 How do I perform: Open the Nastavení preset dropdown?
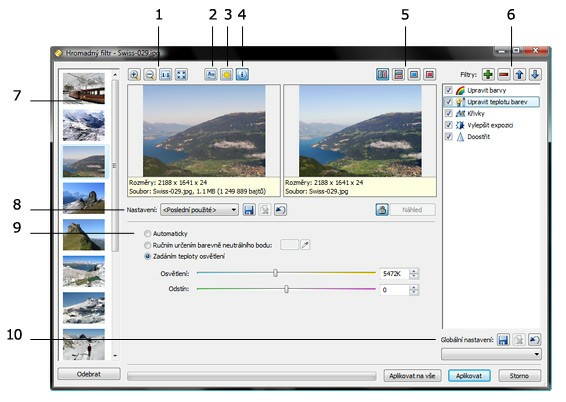(x=199, y=210)
